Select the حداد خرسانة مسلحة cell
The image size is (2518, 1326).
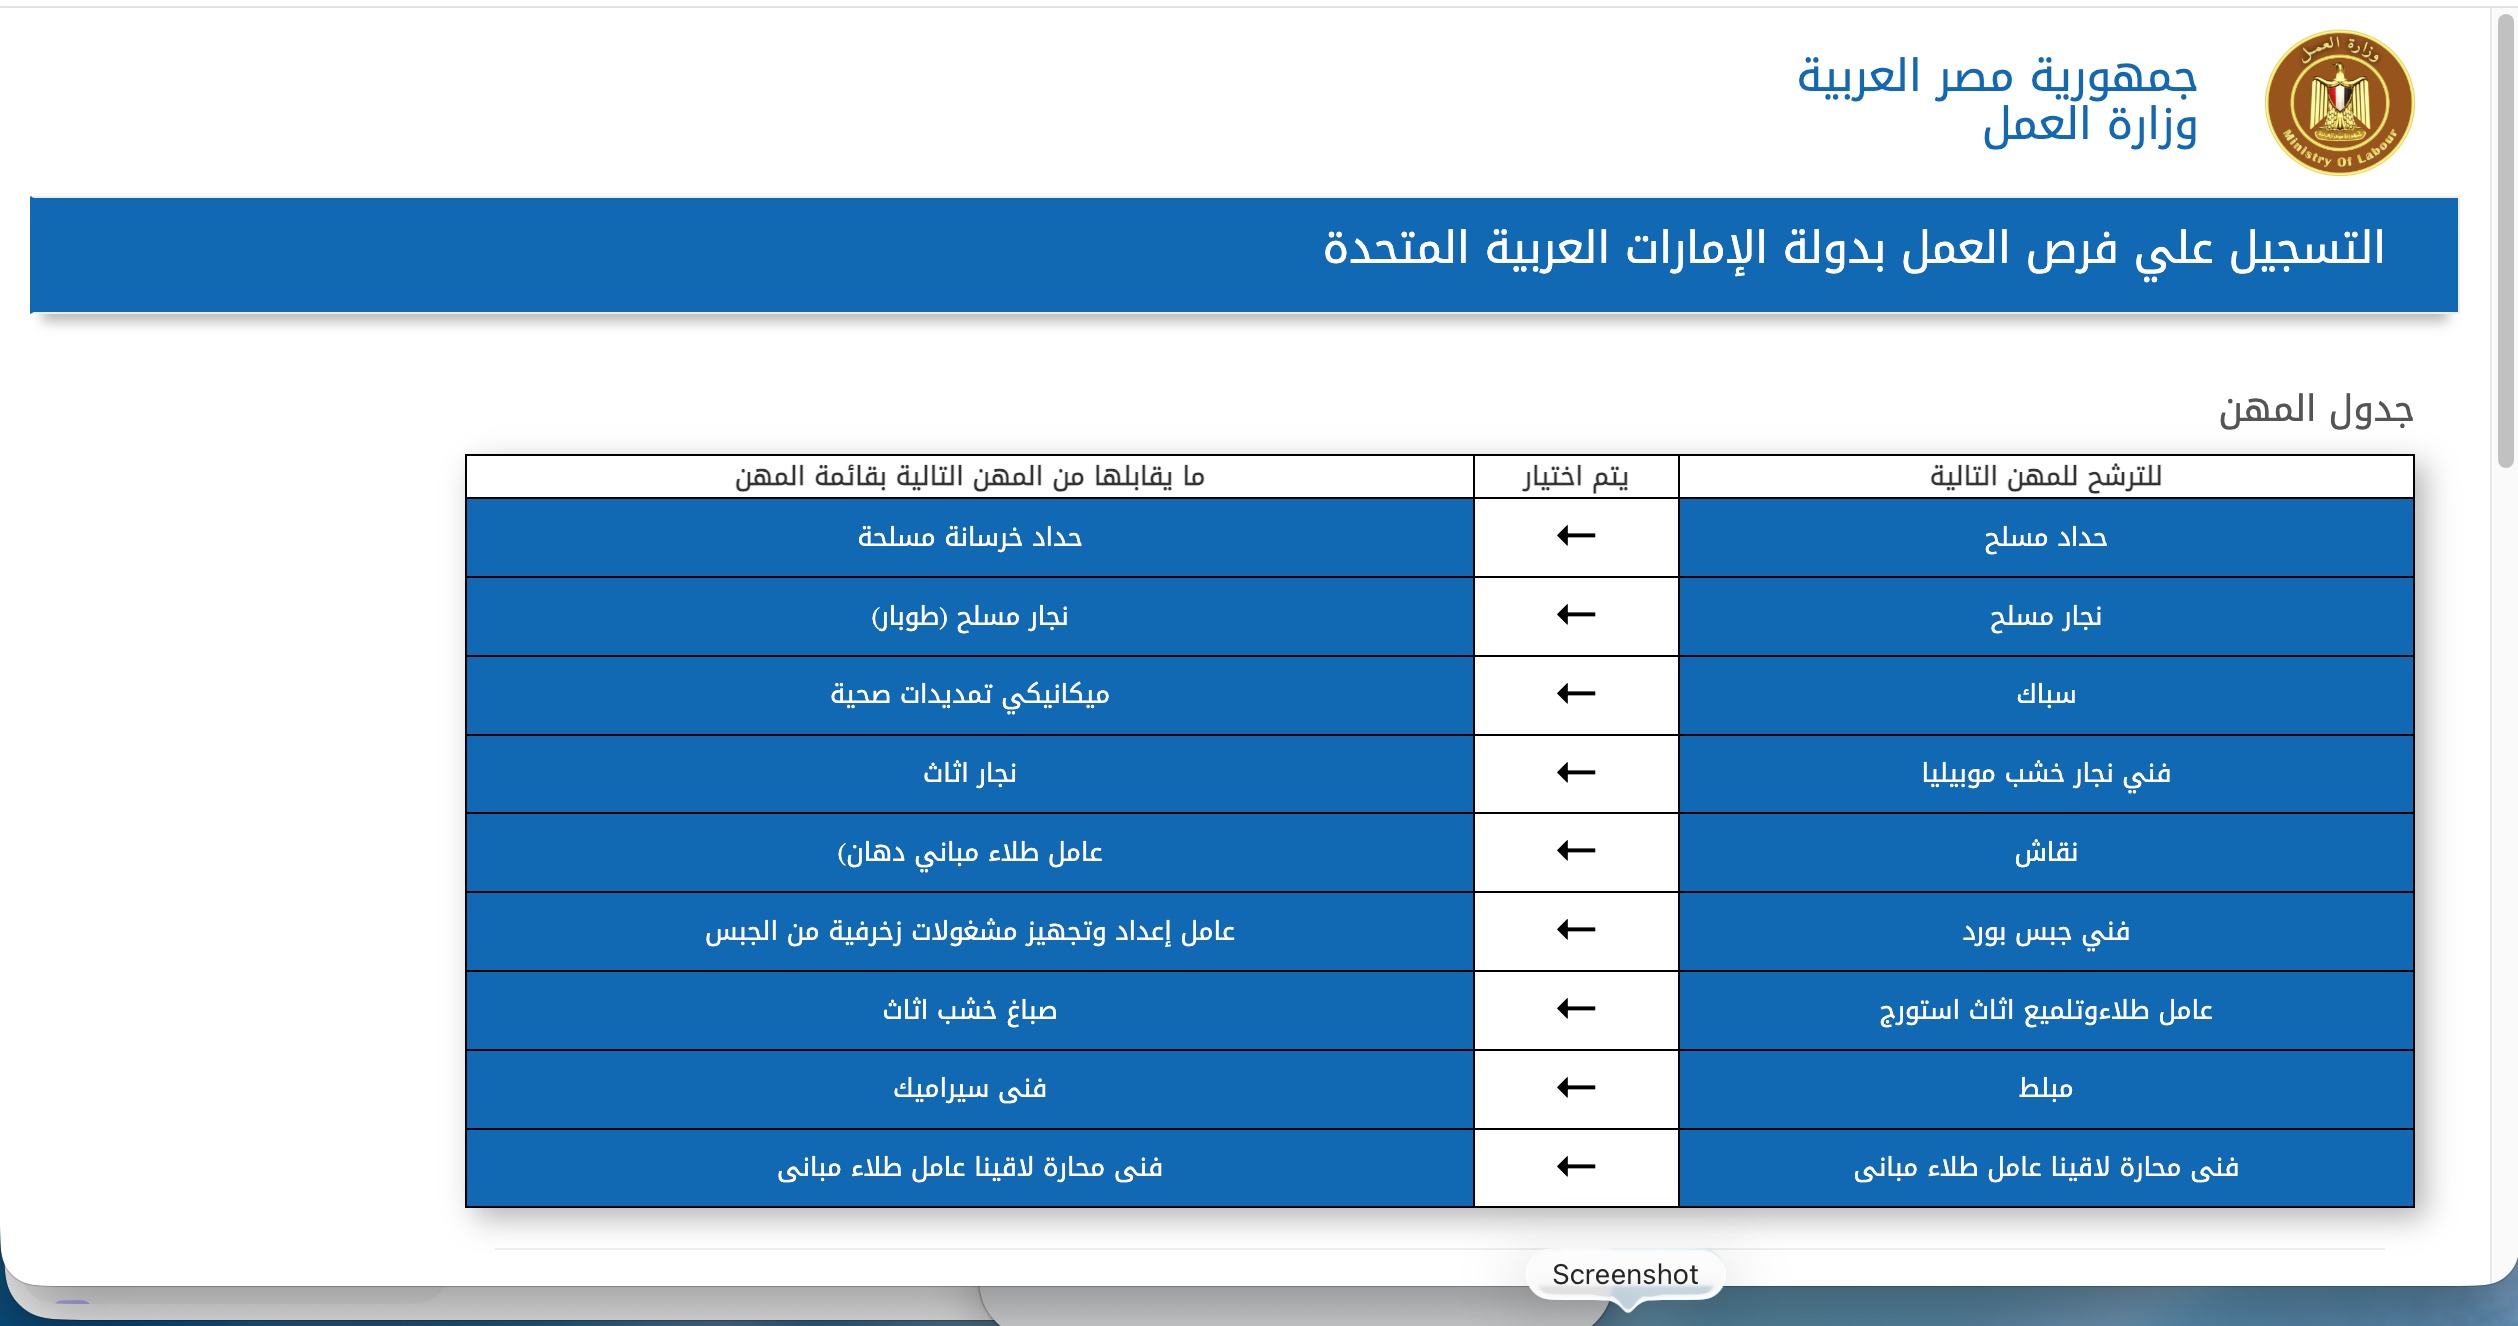[x=969, y=538]
